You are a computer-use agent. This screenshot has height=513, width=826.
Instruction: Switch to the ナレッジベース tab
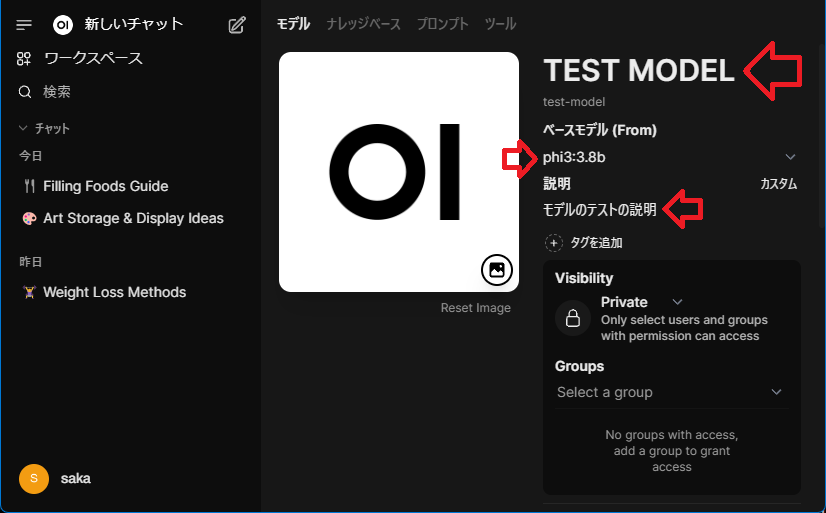click(363, 24)
